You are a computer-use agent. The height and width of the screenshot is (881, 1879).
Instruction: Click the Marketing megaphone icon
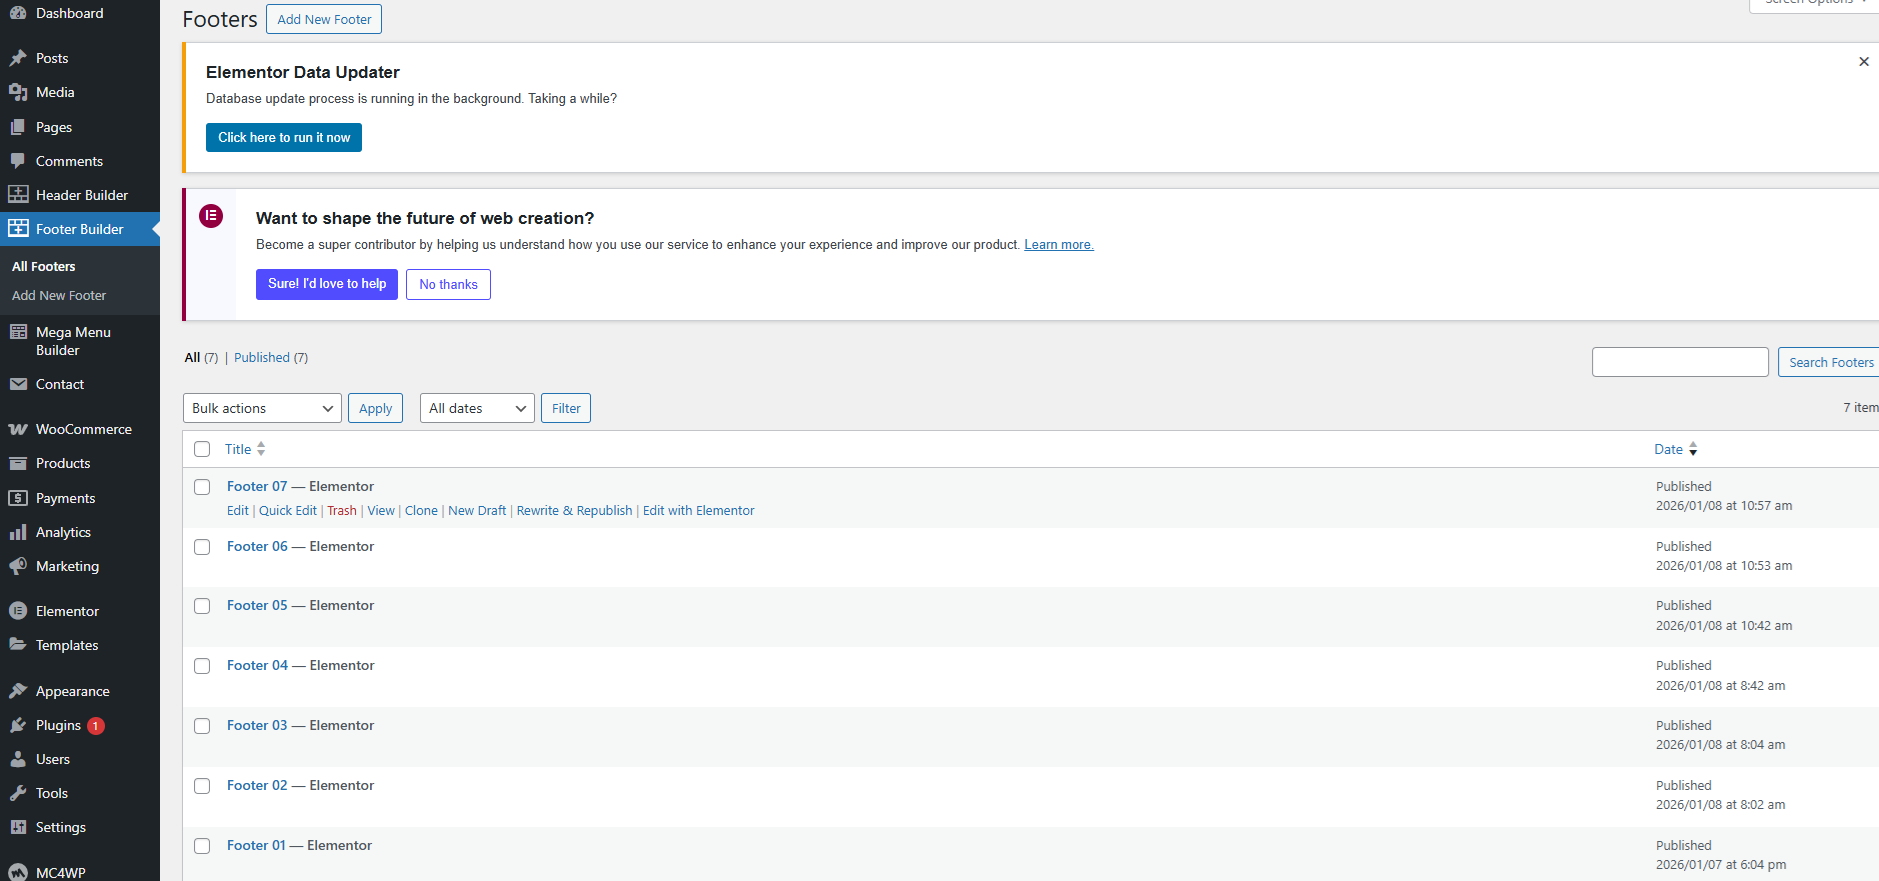pos(18,566)
